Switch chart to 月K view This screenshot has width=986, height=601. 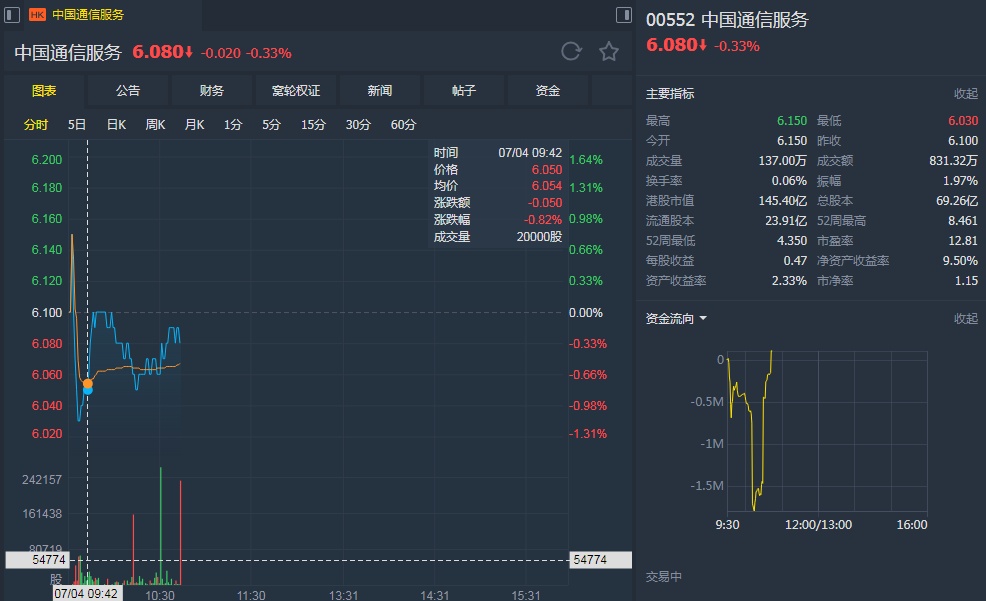194,125
